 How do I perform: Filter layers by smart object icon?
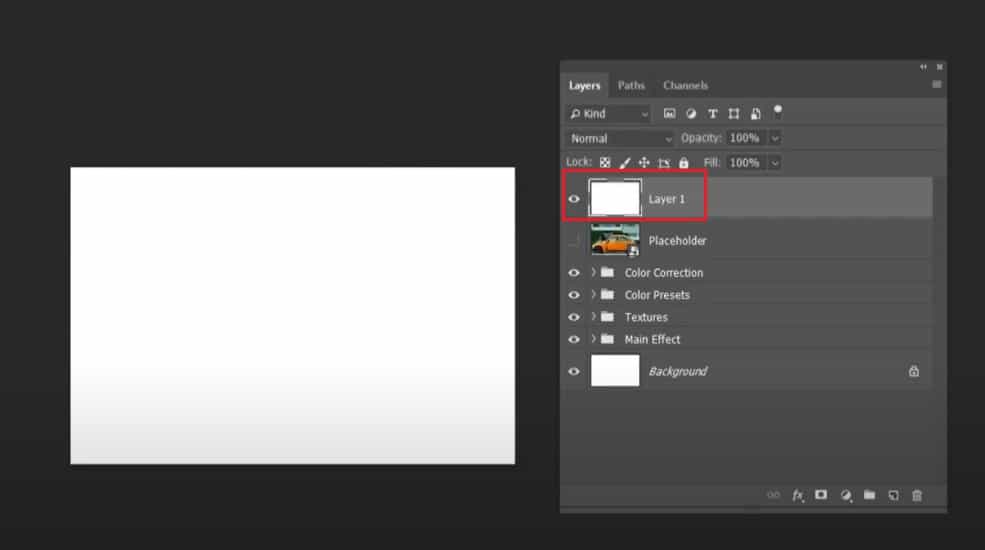click(756, 114)
